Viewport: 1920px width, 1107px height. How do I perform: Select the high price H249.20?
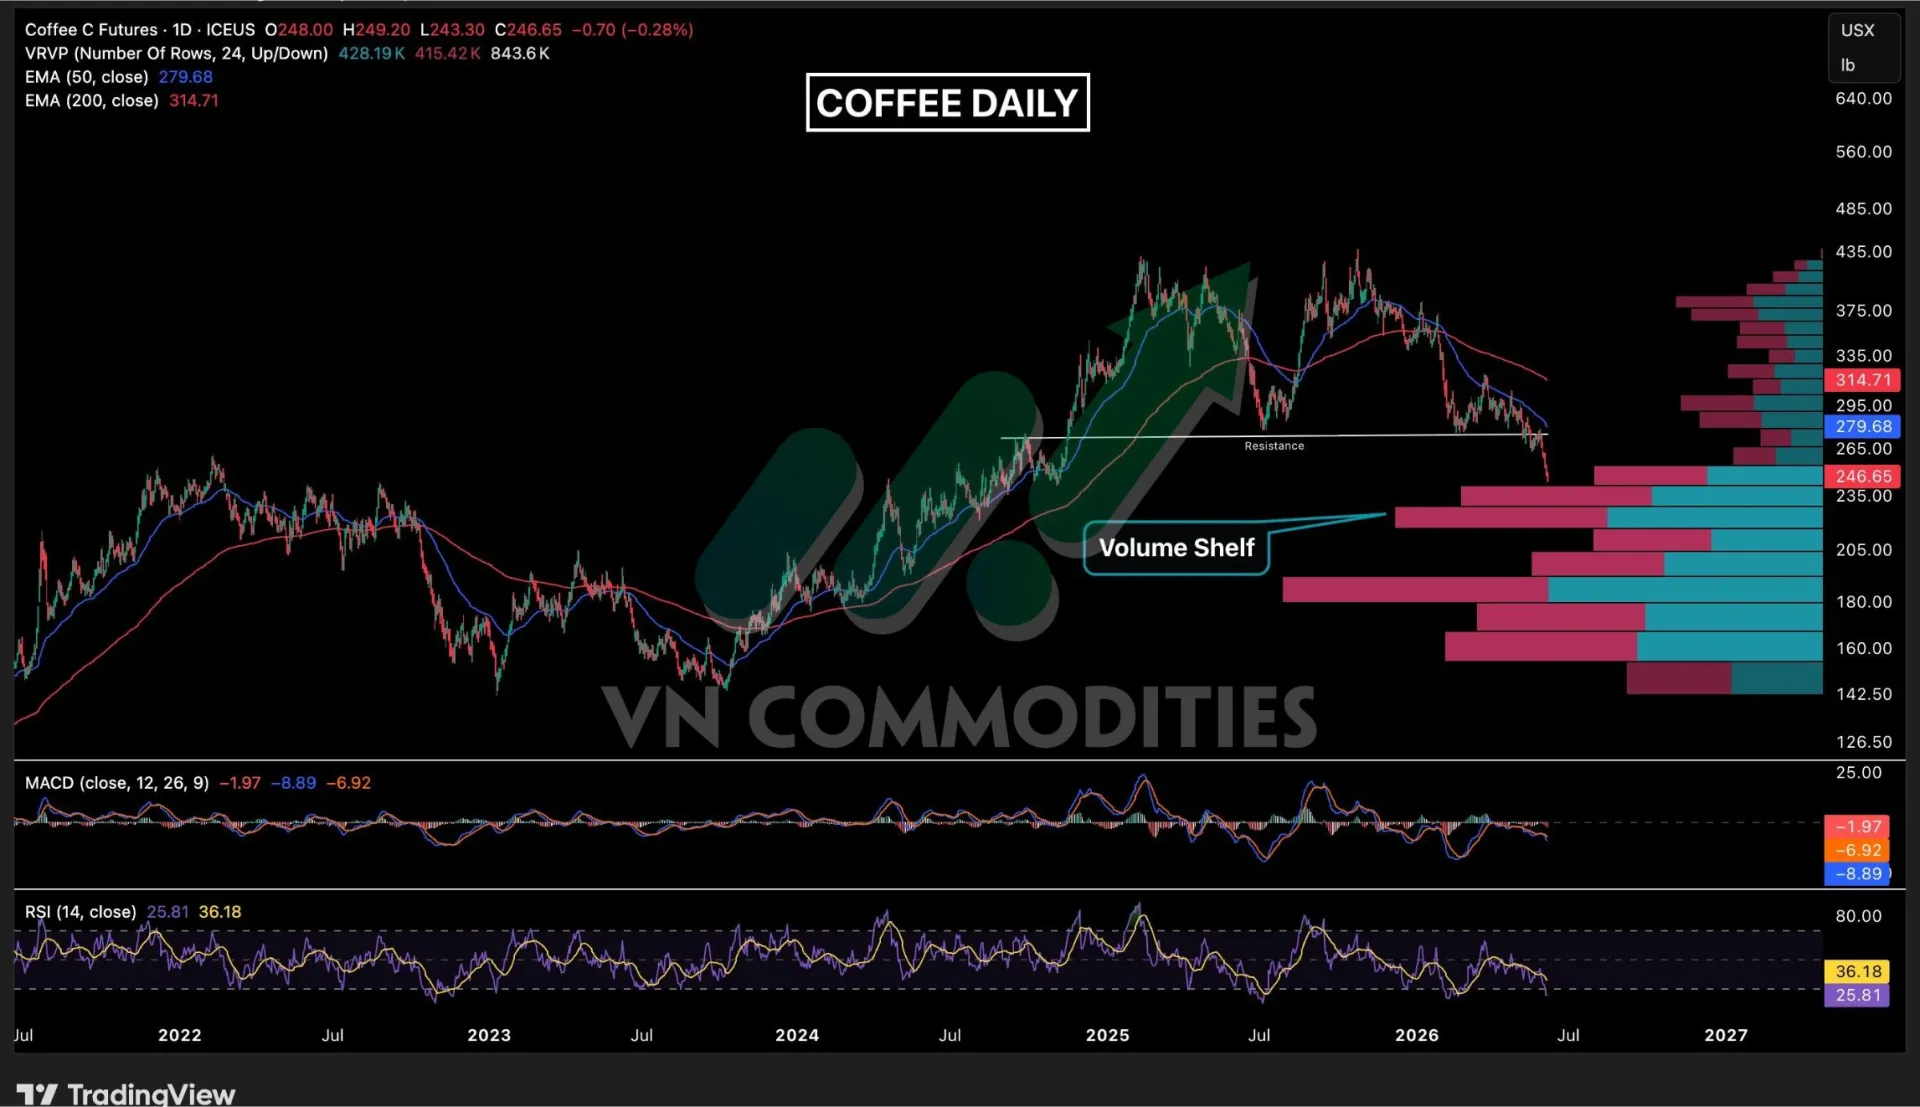(x=376, y=30)
